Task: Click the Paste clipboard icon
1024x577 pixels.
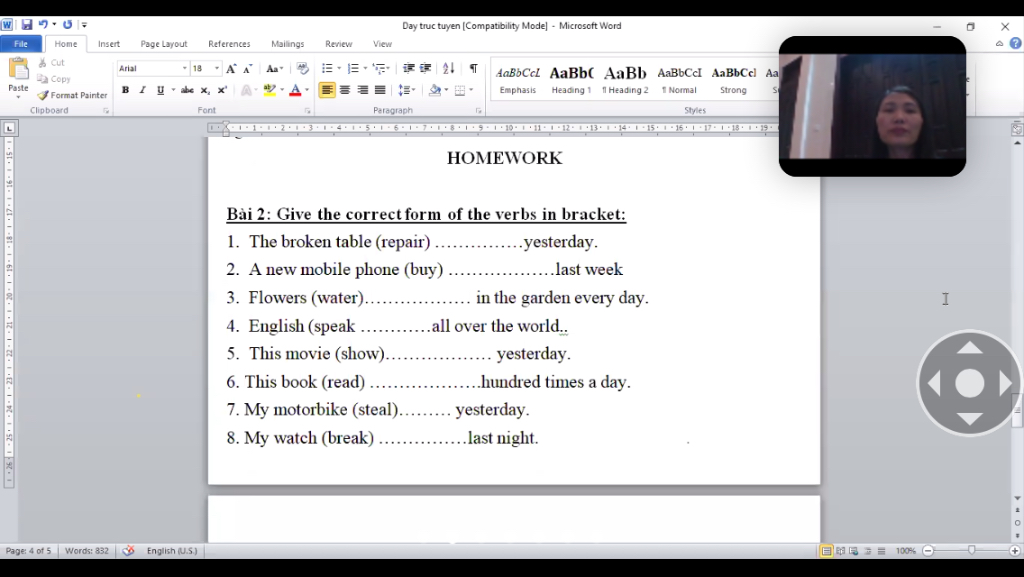Action: [18, 69]
